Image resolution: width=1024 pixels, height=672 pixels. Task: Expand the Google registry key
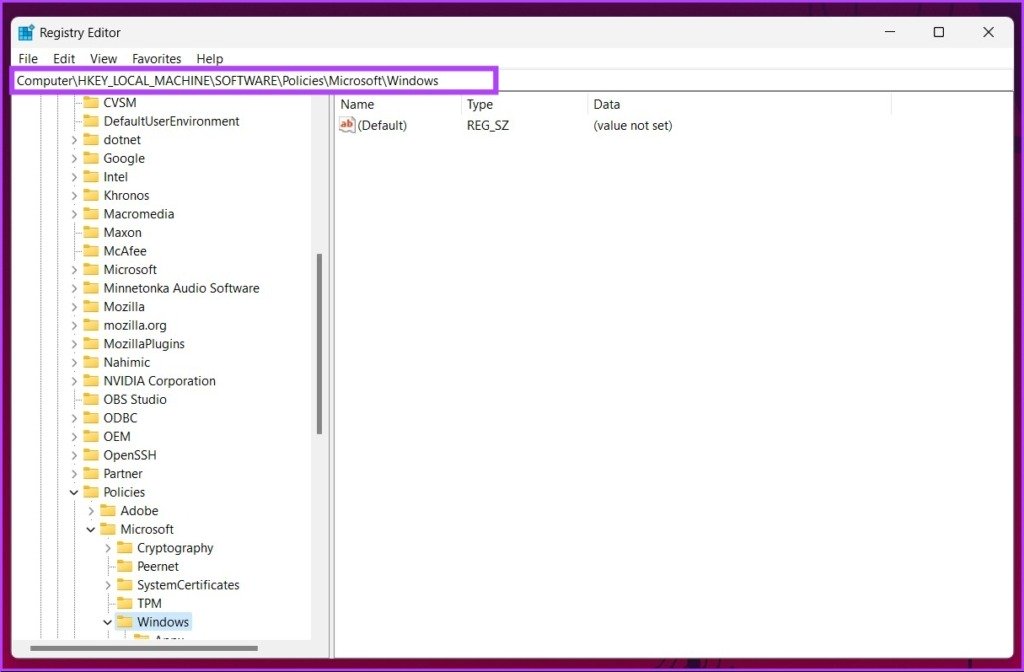[x=74, y=158]
